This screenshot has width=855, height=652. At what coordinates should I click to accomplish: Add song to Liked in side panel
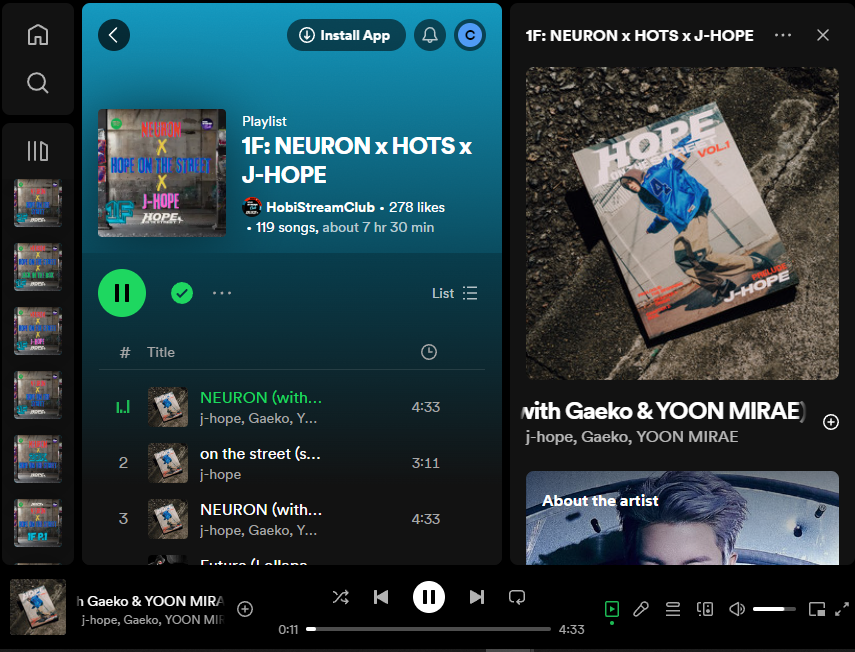point(831,422)
